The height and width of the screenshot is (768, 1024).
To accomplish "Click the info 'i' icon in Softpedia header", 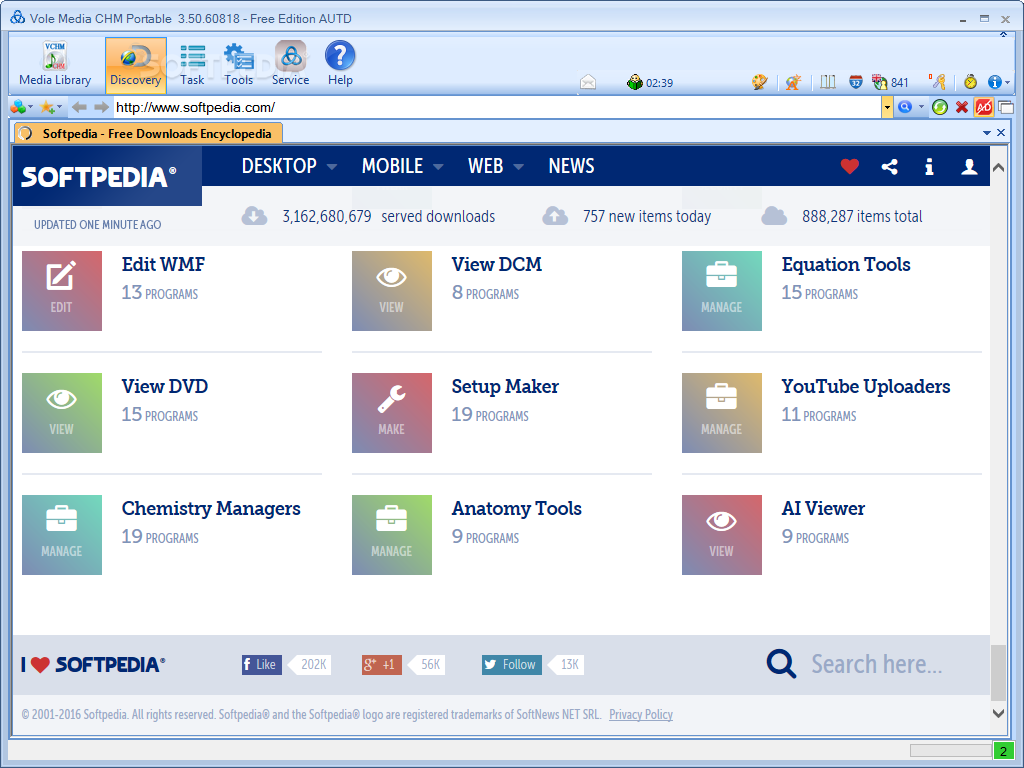I will tap(929, 167).
